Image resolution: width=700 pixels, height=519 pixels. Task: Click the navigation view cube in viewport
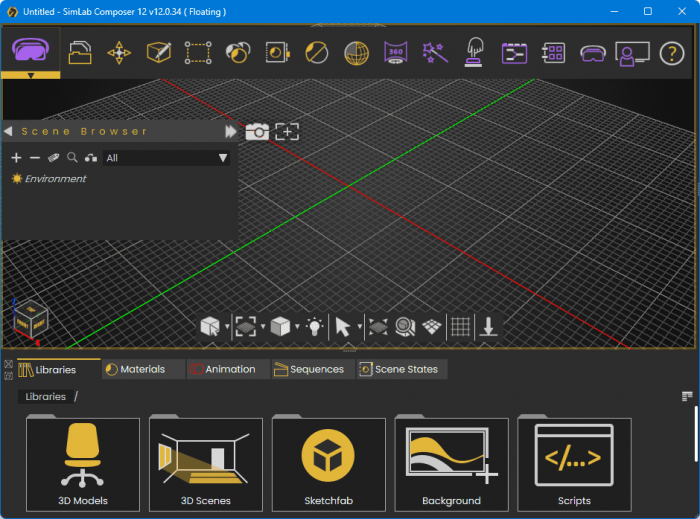point(29,319)
